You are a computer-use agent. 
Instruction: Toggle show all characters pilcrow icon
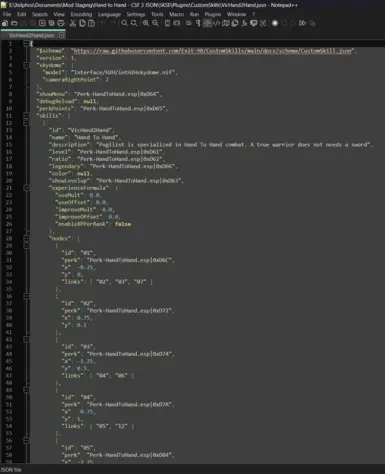[198, 23]
